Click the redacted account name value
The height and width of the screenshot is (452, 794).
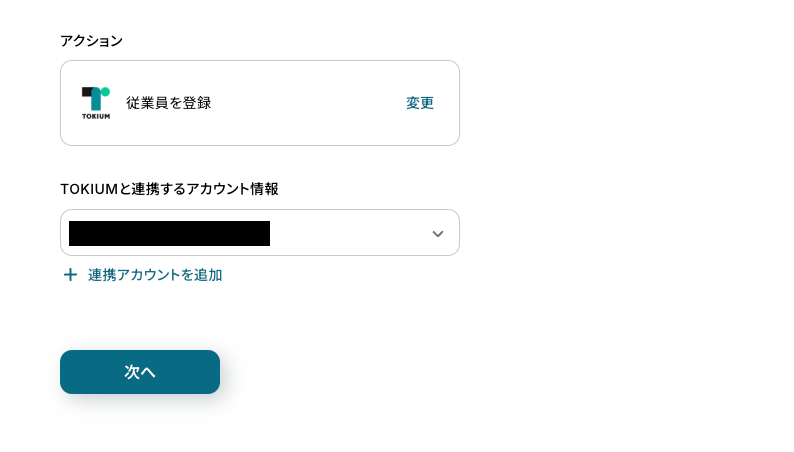tap(169, 234)
